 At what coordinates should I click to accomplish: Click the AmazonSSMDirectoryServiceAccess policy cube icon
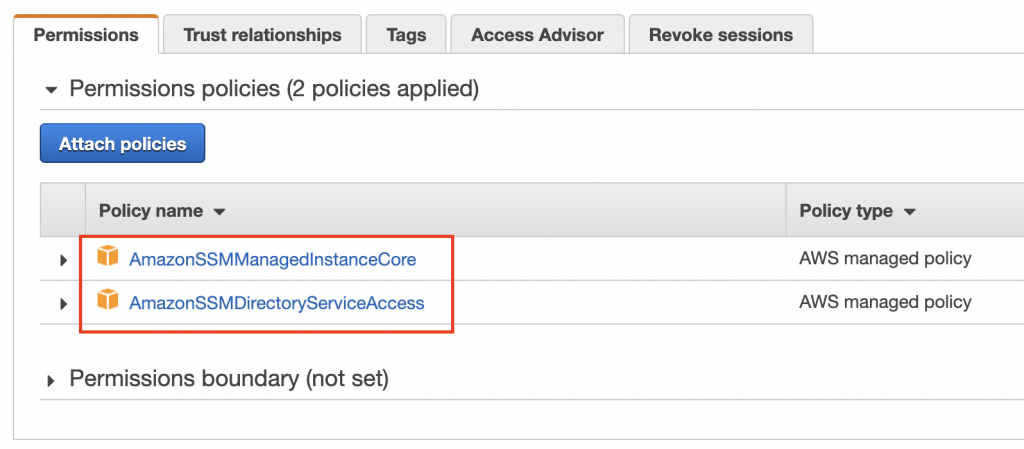tap(107, 301)
